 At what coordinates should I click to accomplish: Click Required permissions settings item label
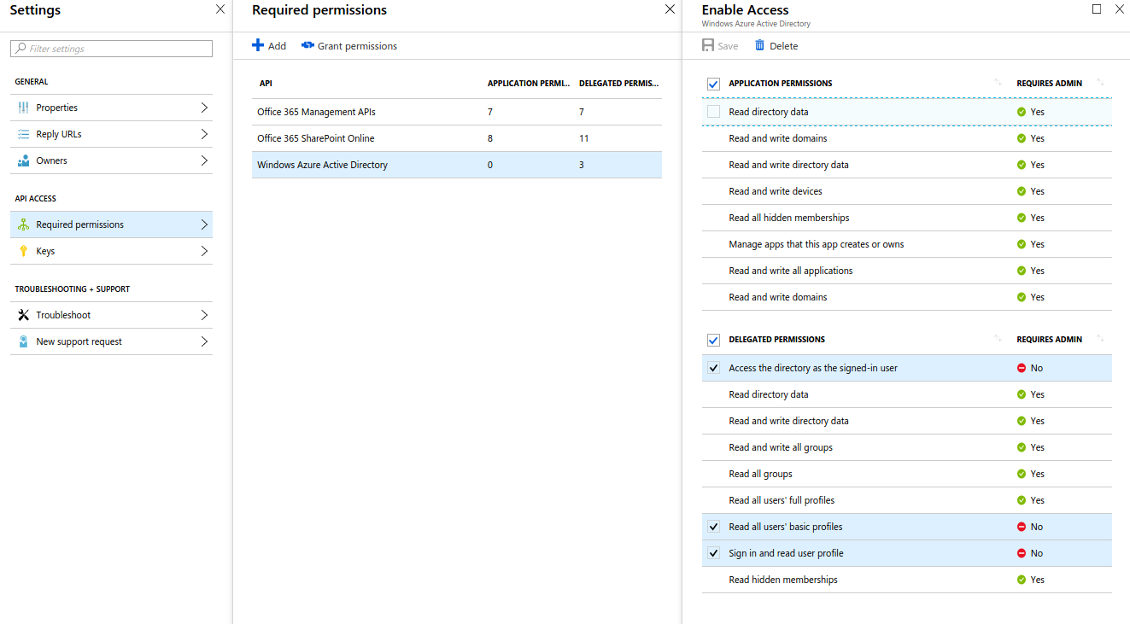(x=80, y=225)
